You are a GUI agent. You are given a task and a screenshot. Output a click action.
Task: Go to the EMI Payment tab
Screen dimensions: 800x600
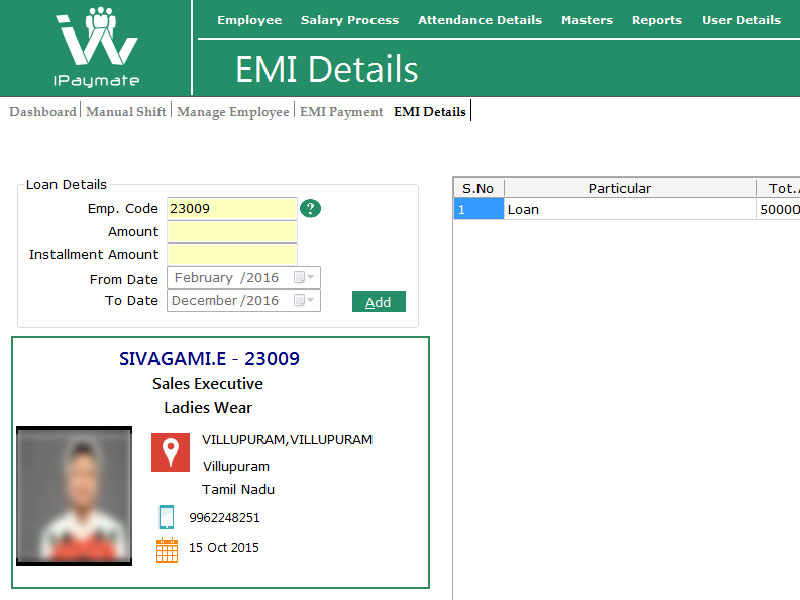pyautogui.click(x=341, y=112)
